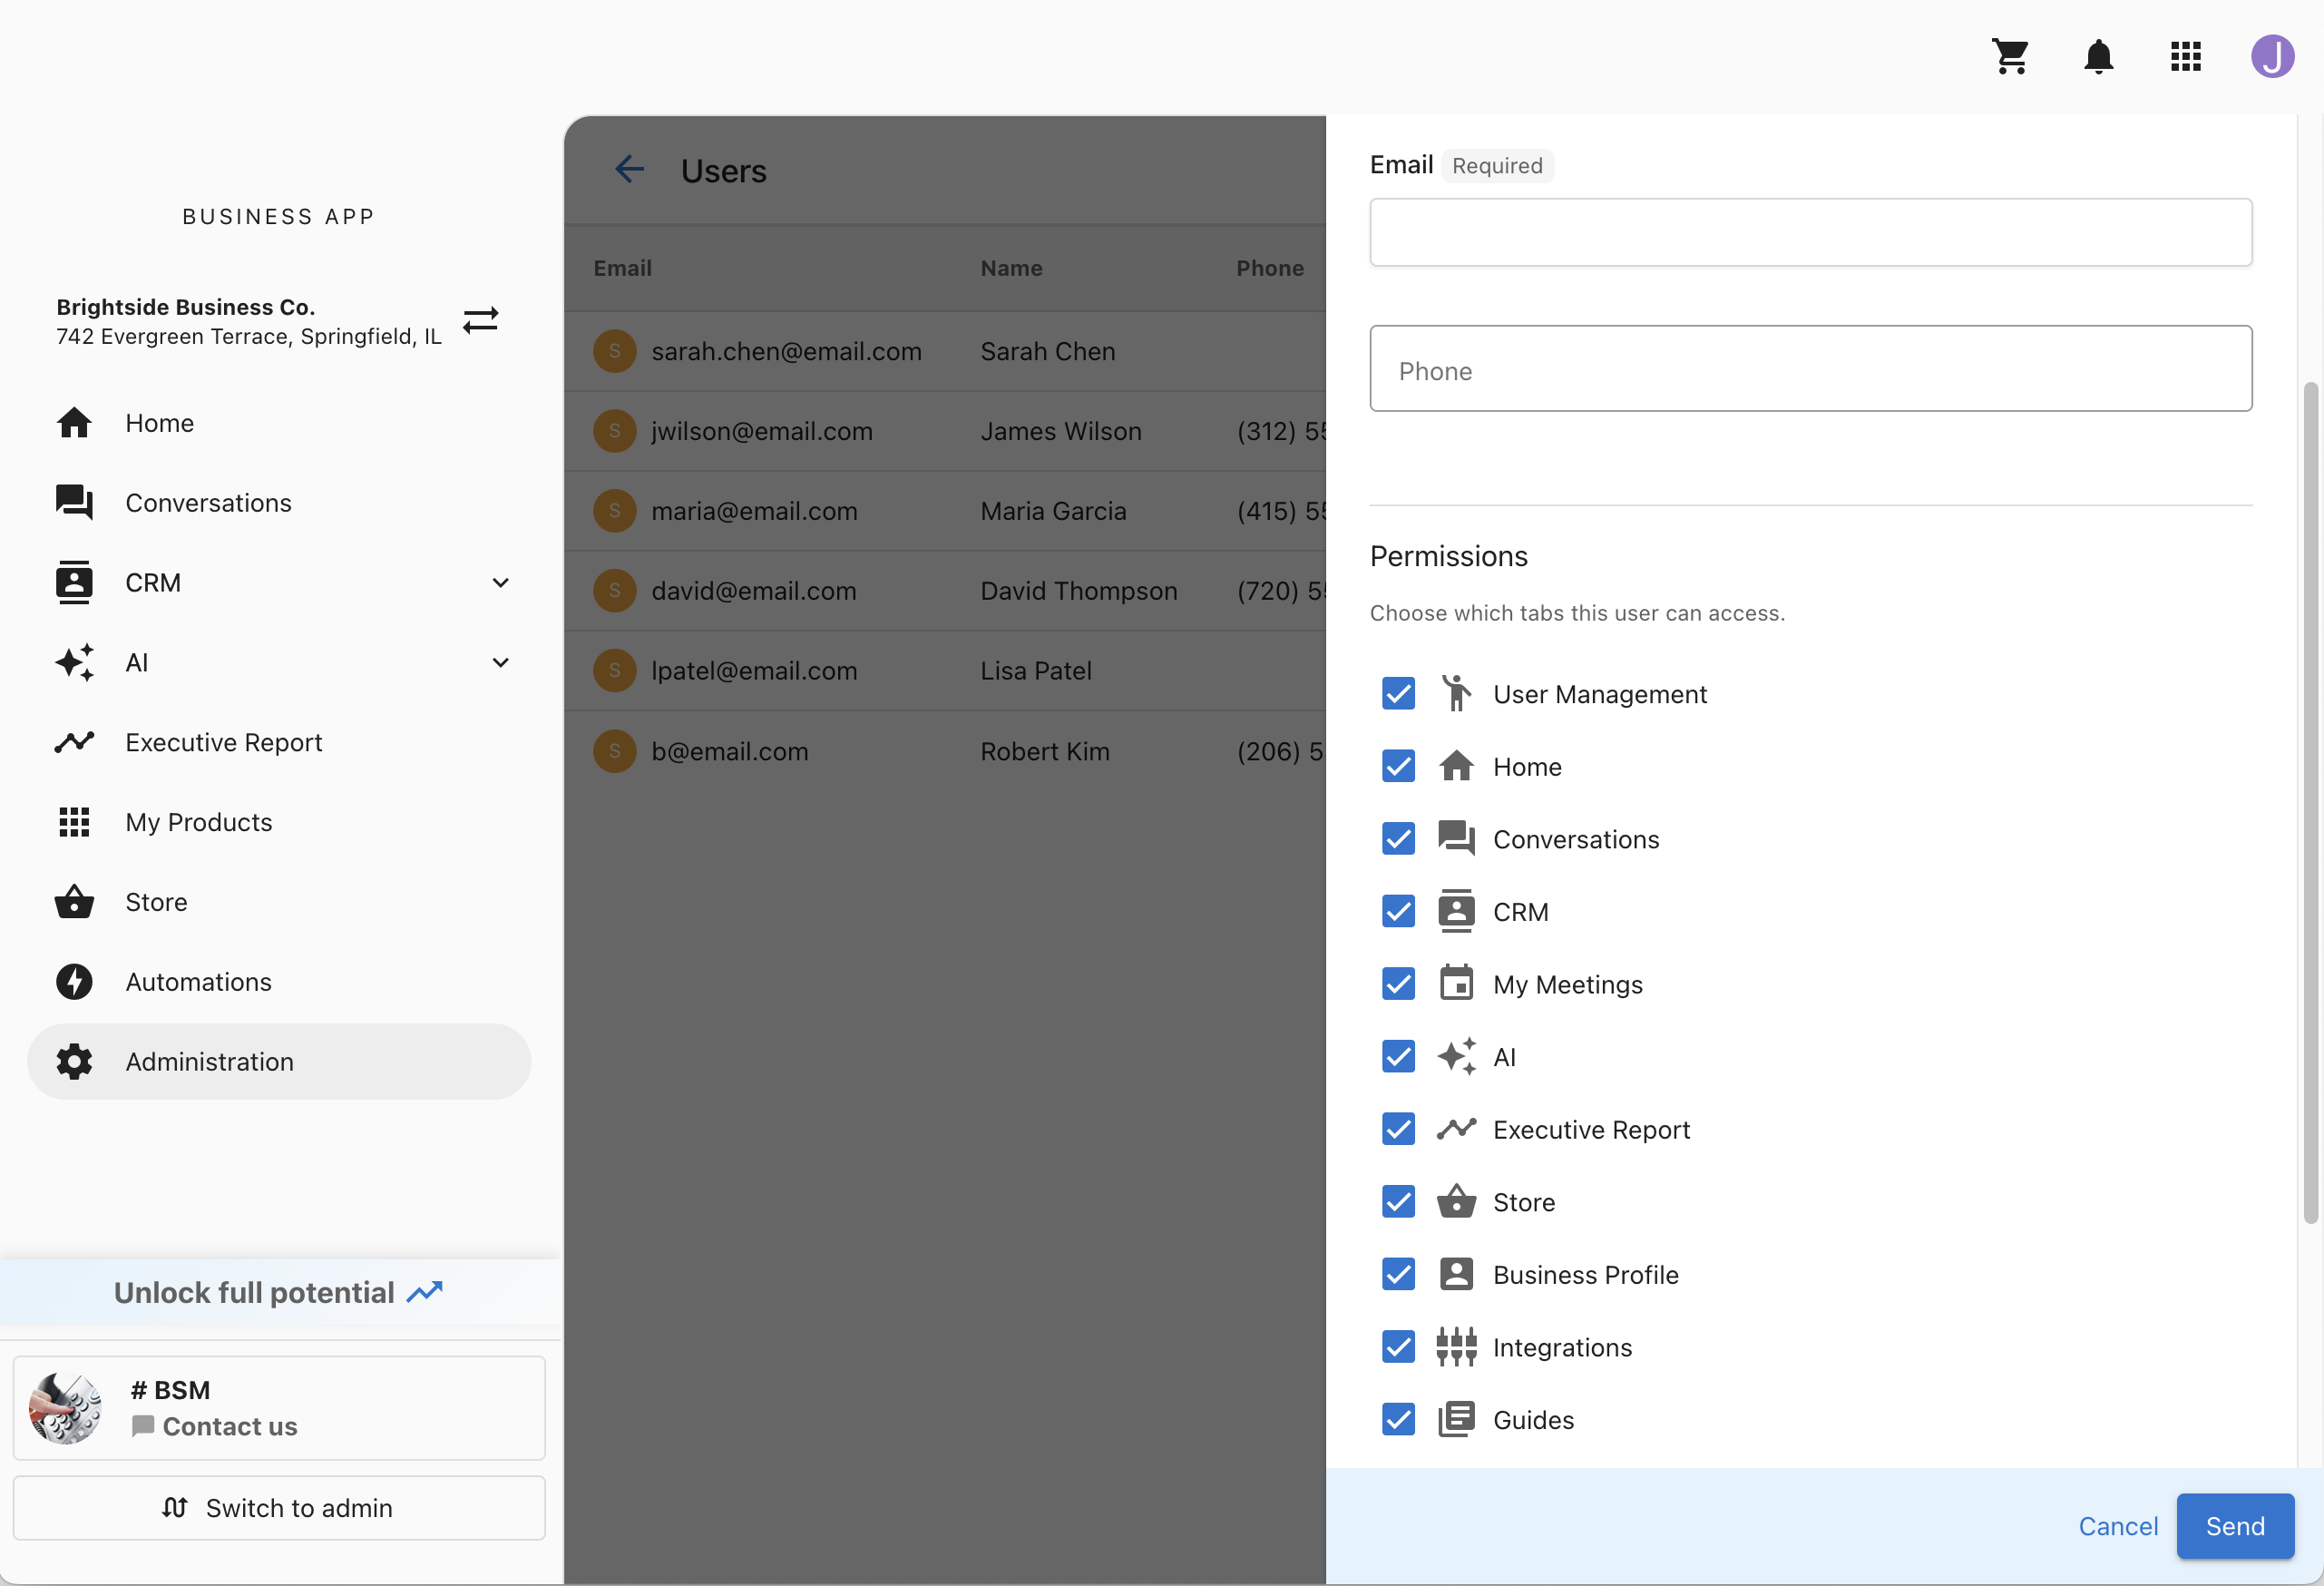Click the Phone input field
Viewport: 2324px width, 1586px height.
(x=1810, y=368)
